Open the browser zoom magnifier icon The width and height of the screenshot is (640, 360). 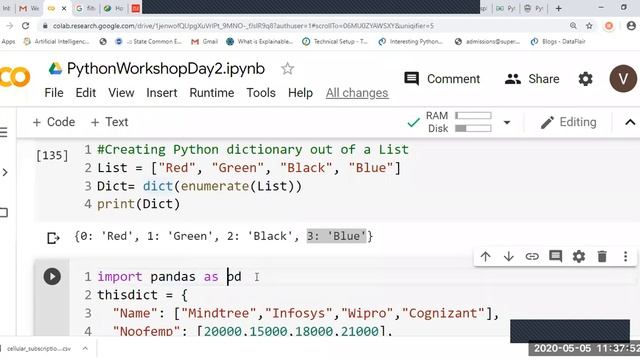573,26
